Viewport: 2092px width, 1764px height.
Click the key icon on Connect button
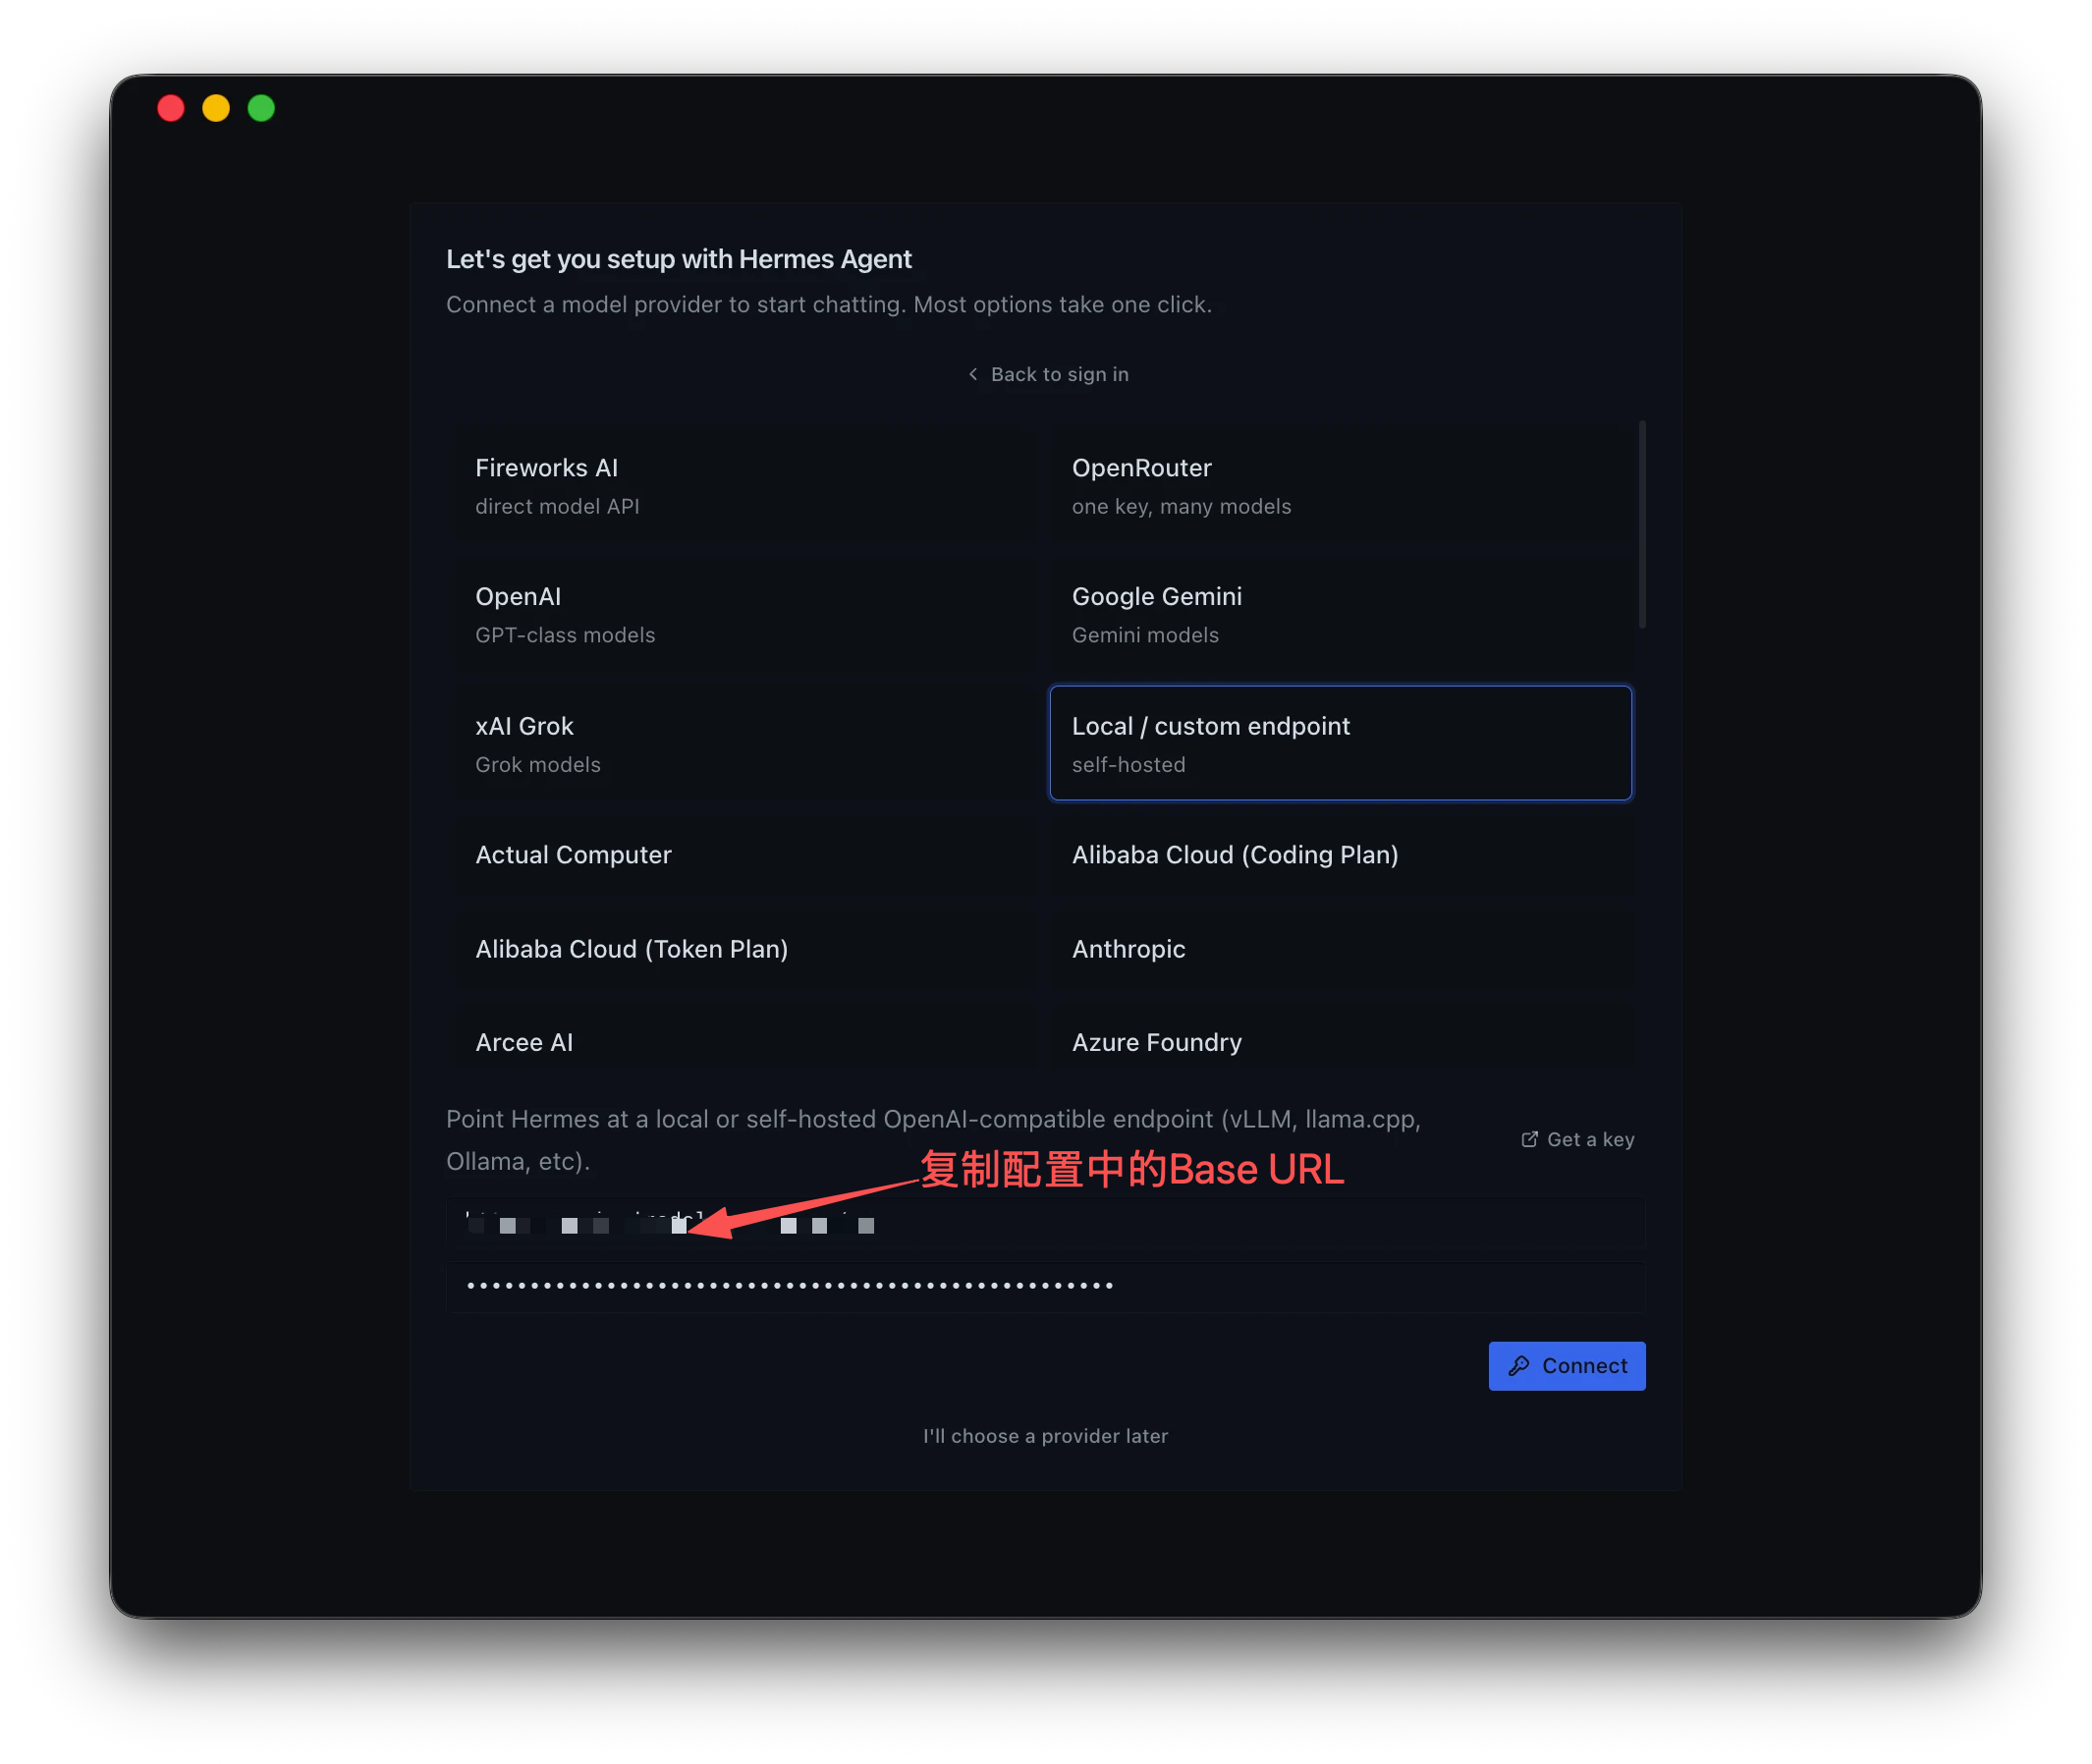pos(1519,1366)
